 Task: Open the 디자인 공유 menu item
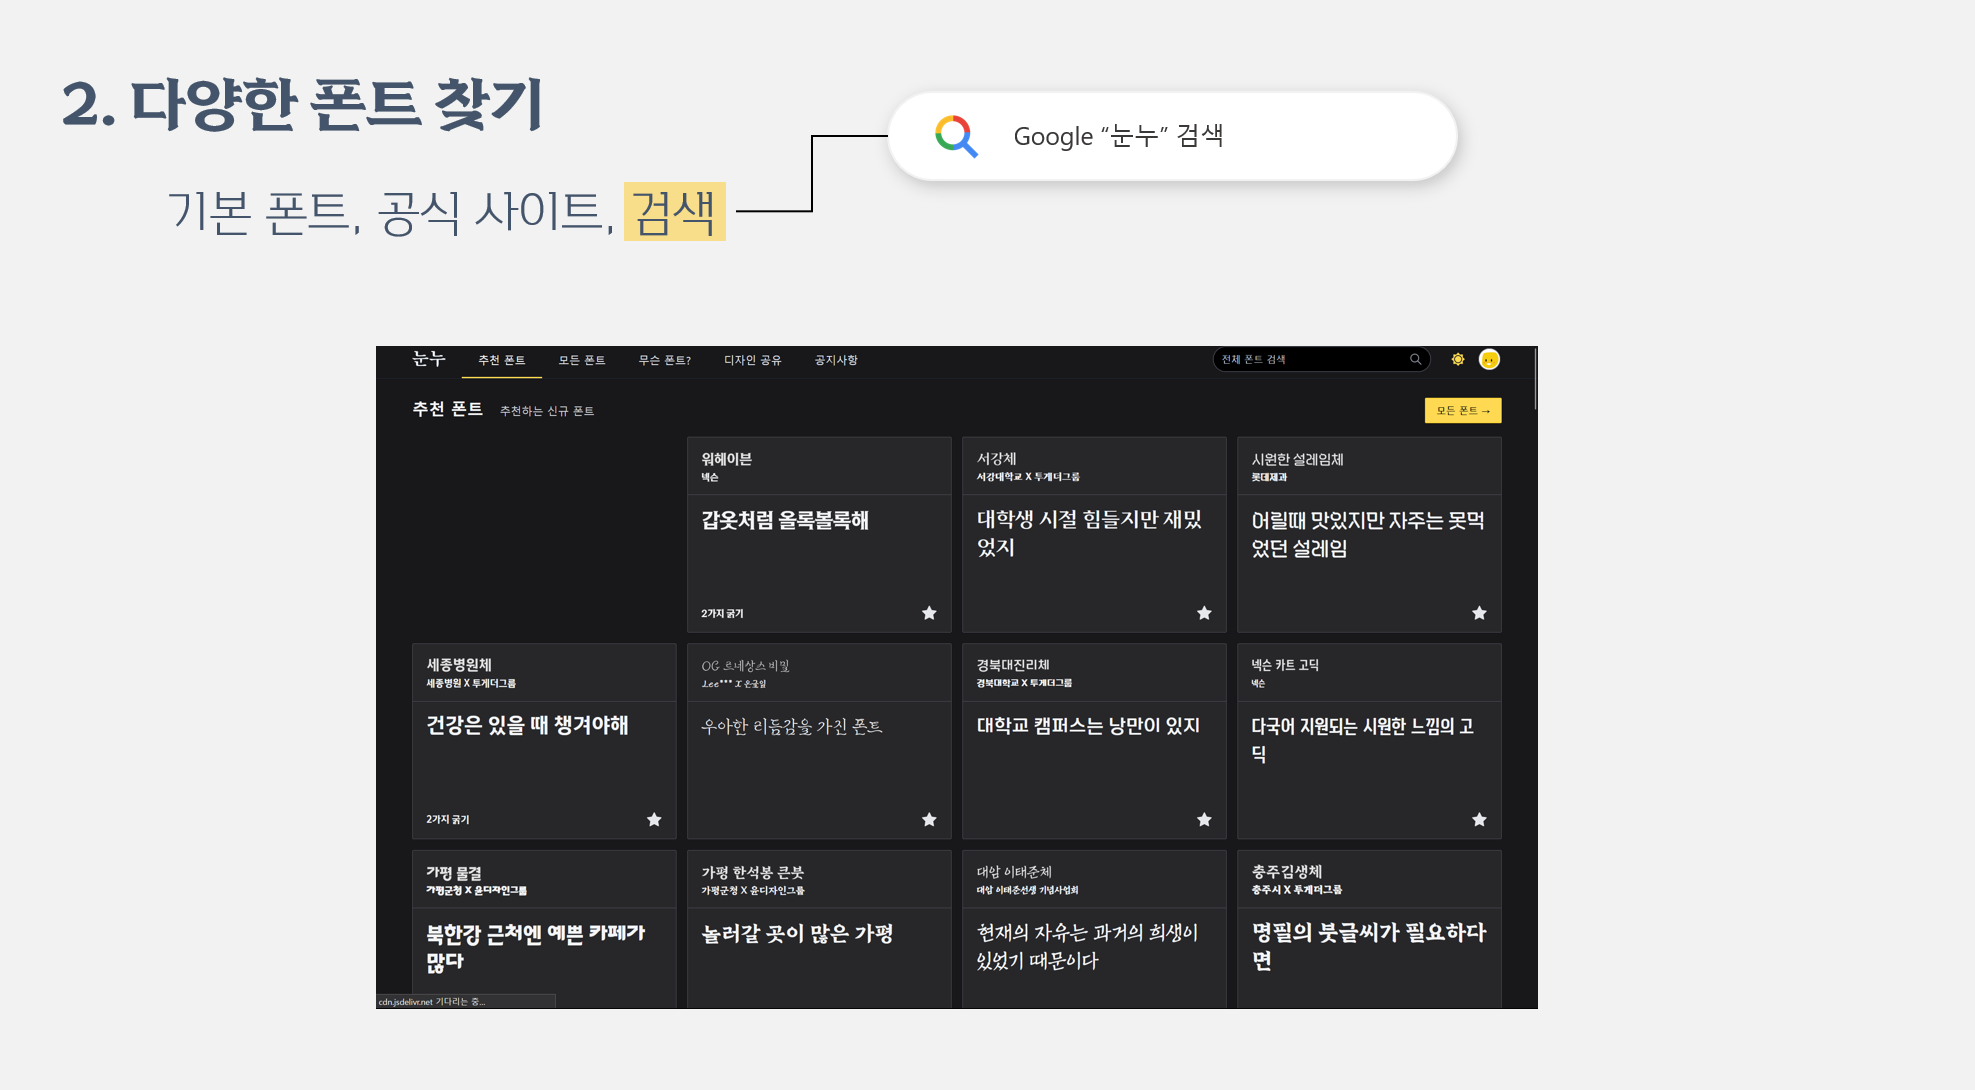tap(753, 360)
